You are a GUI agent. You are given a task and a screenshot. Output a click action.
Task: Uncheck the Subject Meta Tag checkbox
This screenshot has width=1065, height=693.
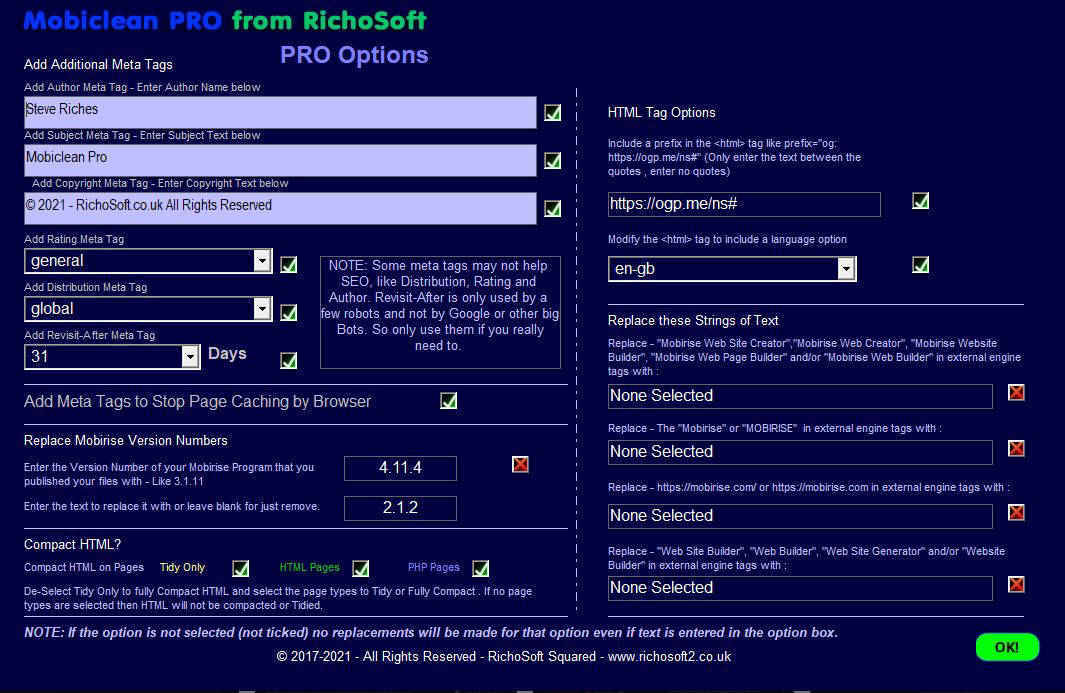(553, 161)
